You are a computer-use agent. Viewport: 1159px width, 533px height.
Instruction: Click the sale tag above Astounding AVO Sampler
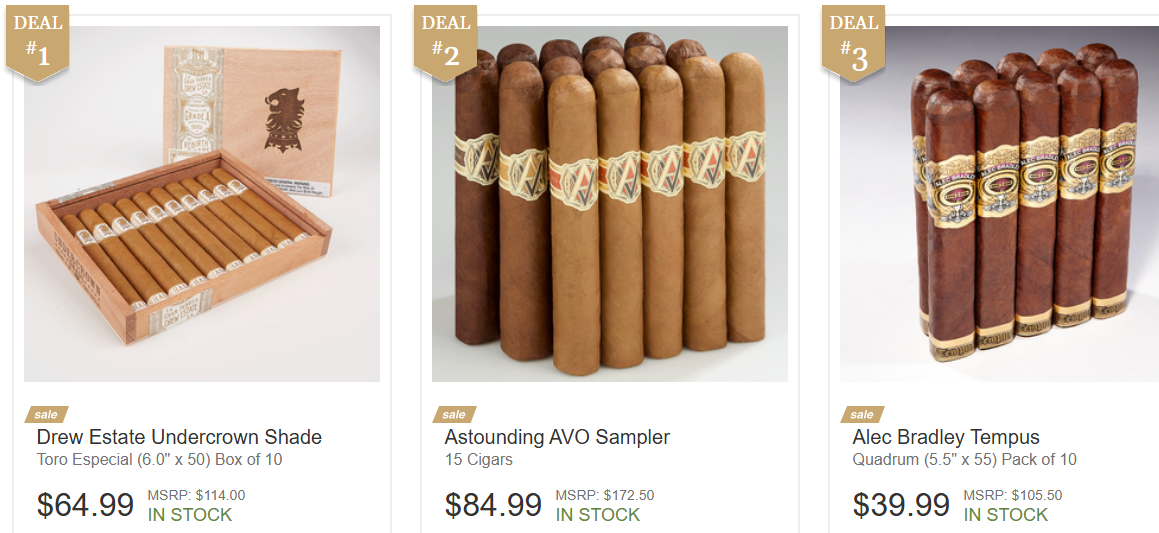[x=454, y=414]
